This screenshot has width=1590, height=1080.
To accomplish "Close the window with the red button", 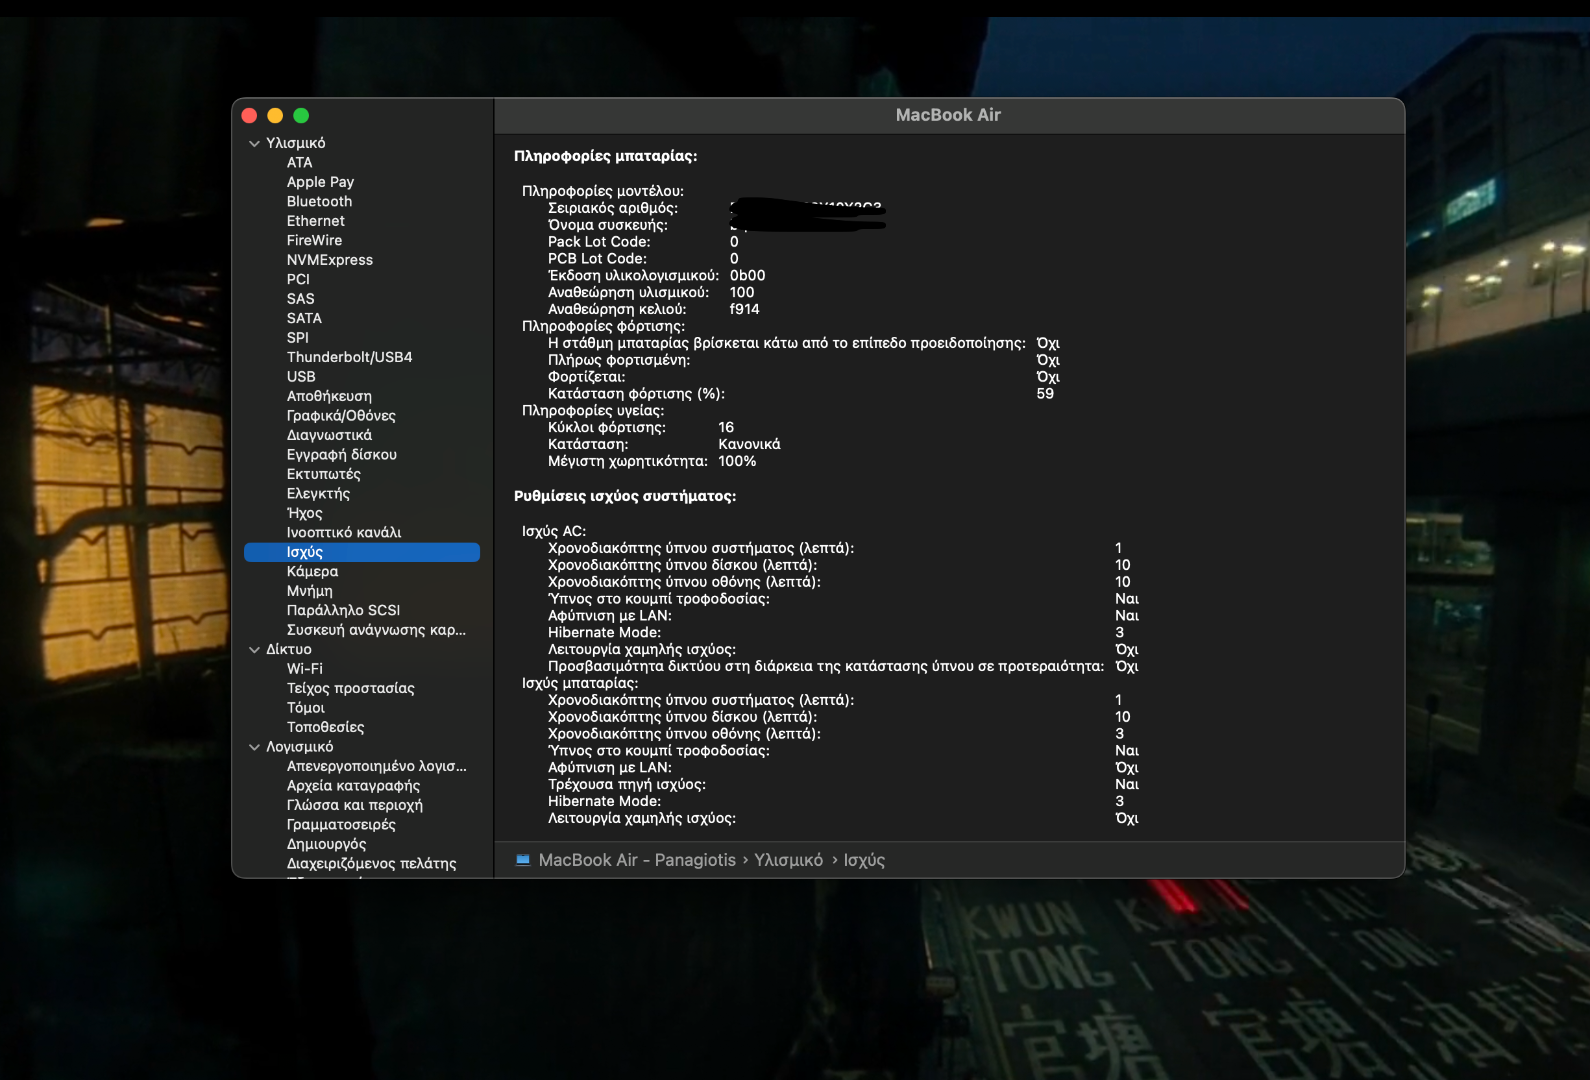I will pos(250,116).
